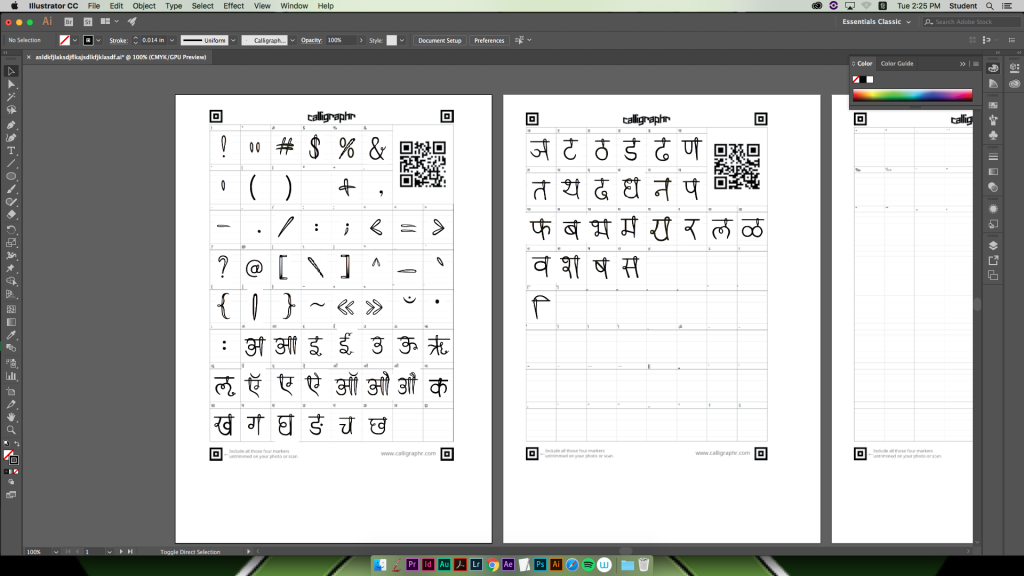Image resolution: width=1024 pixels, height=576 pixels.
Task: Choose the Eyedropper tool
Action: [x=11, y=336]
